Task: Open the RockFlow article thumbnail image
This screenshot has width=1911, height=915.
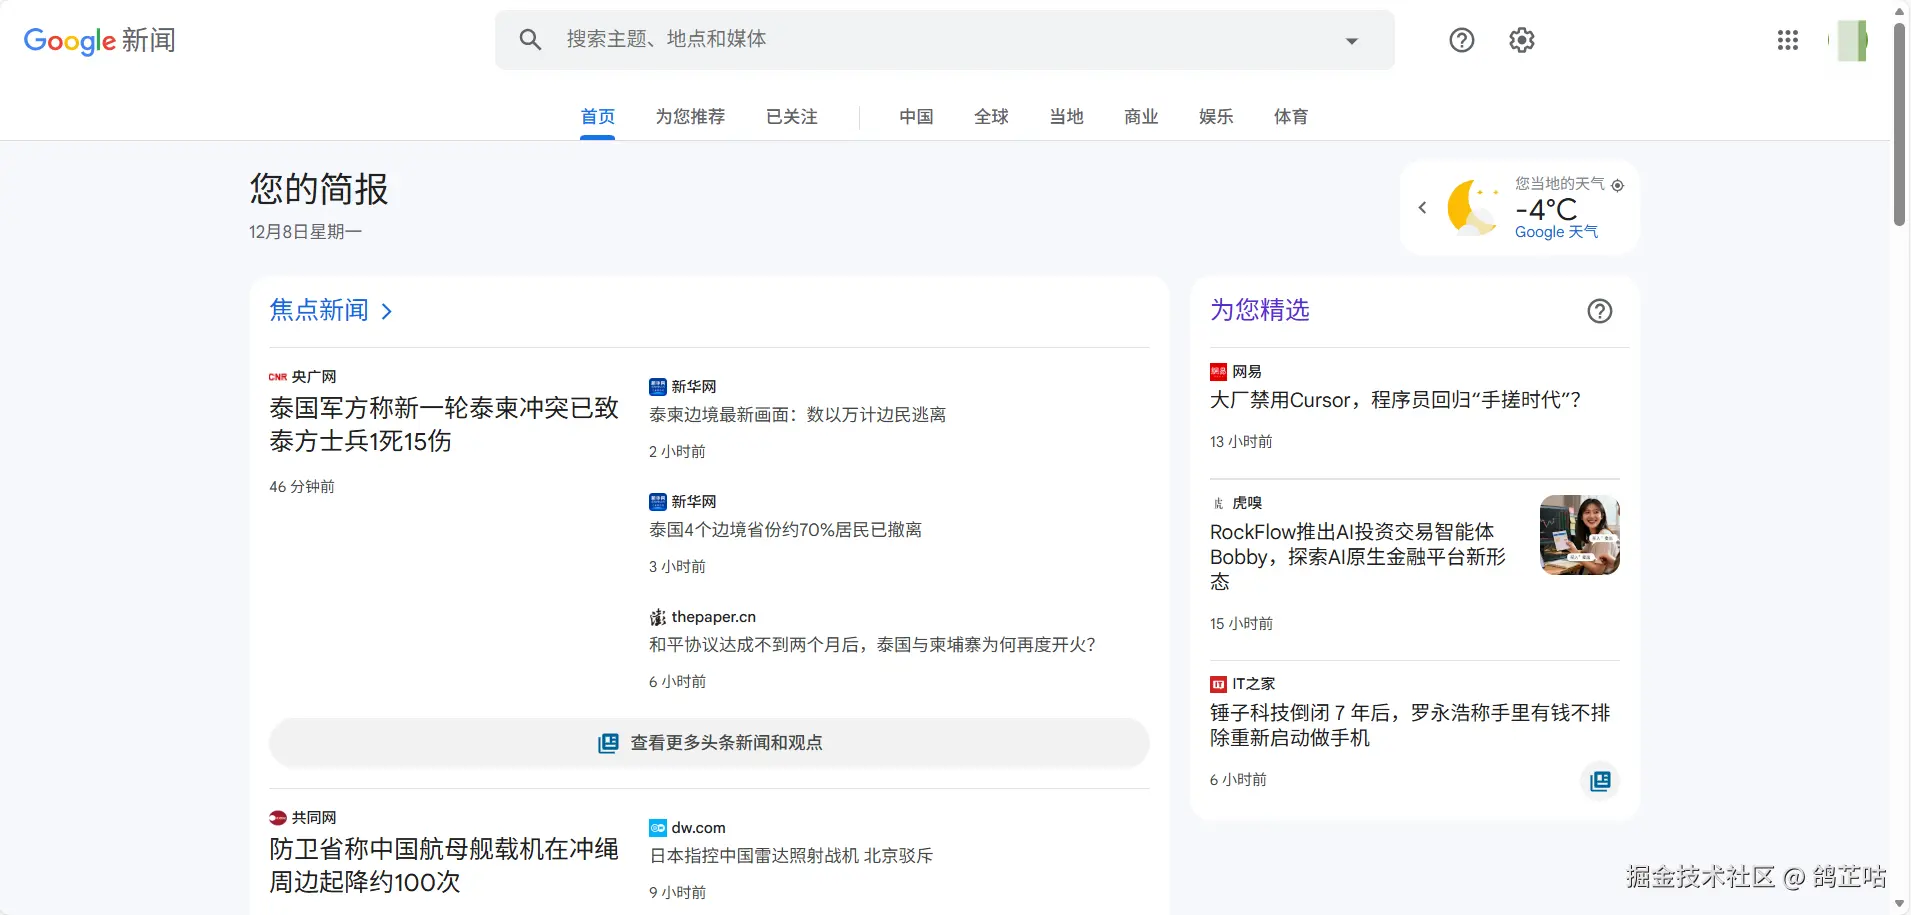Action: click(1579, 535)
